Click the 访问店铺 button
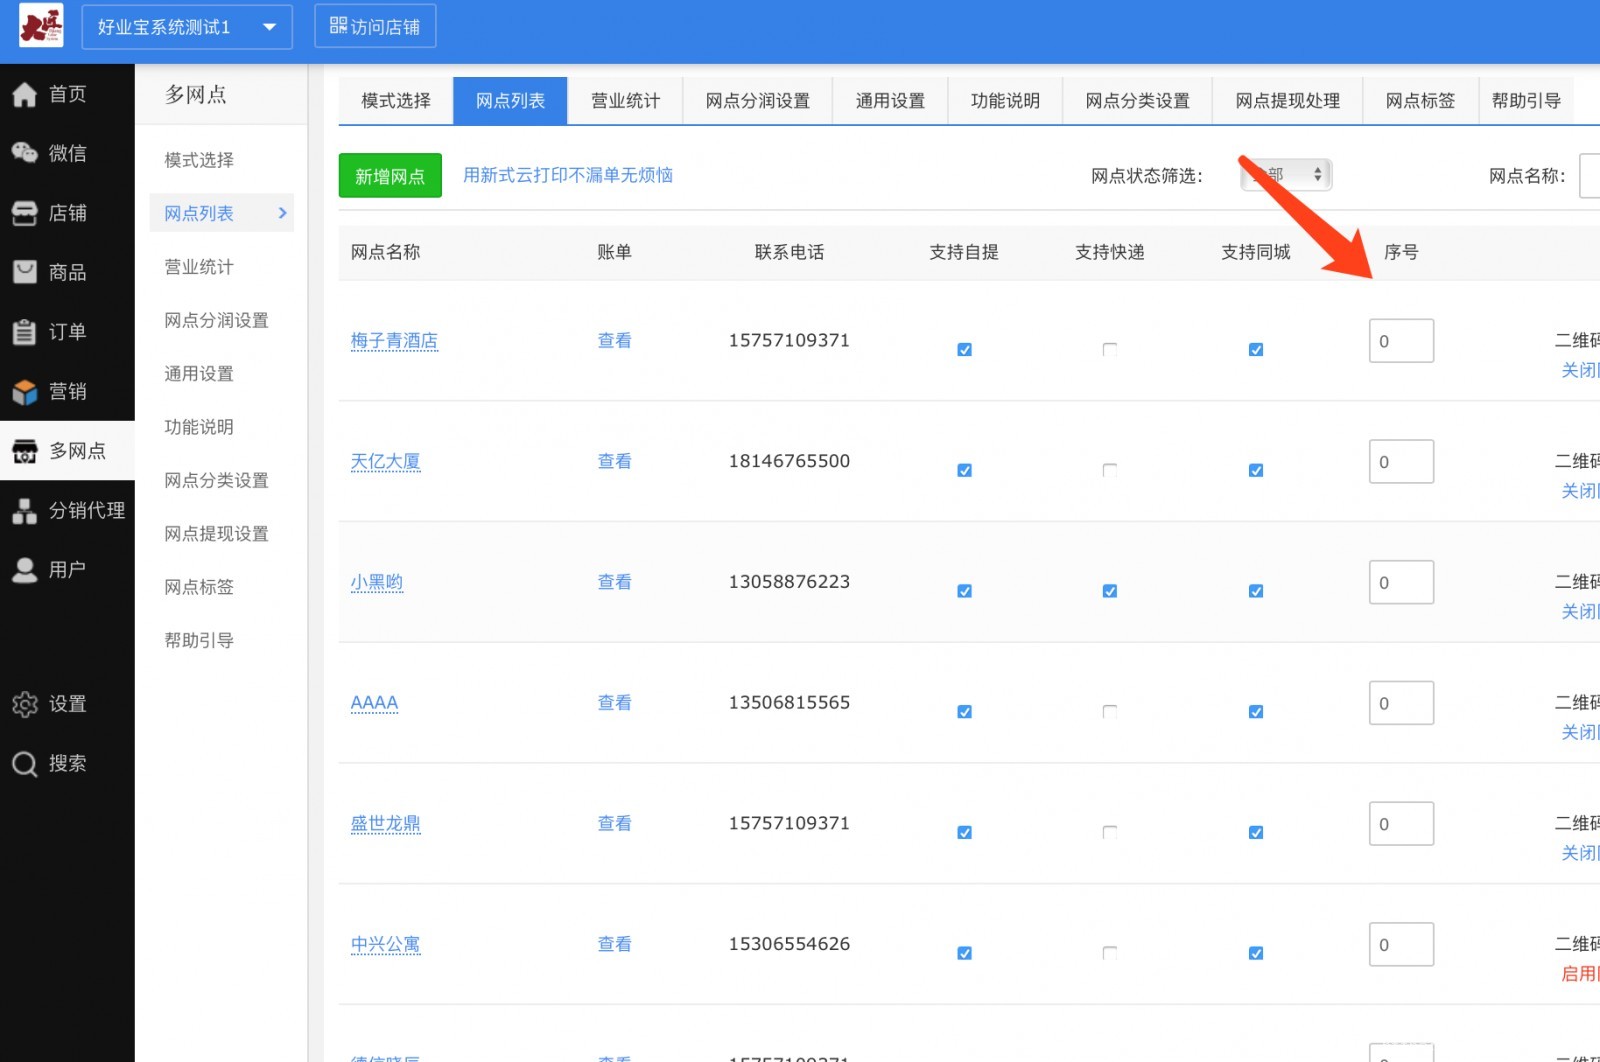 pos(375,27)
